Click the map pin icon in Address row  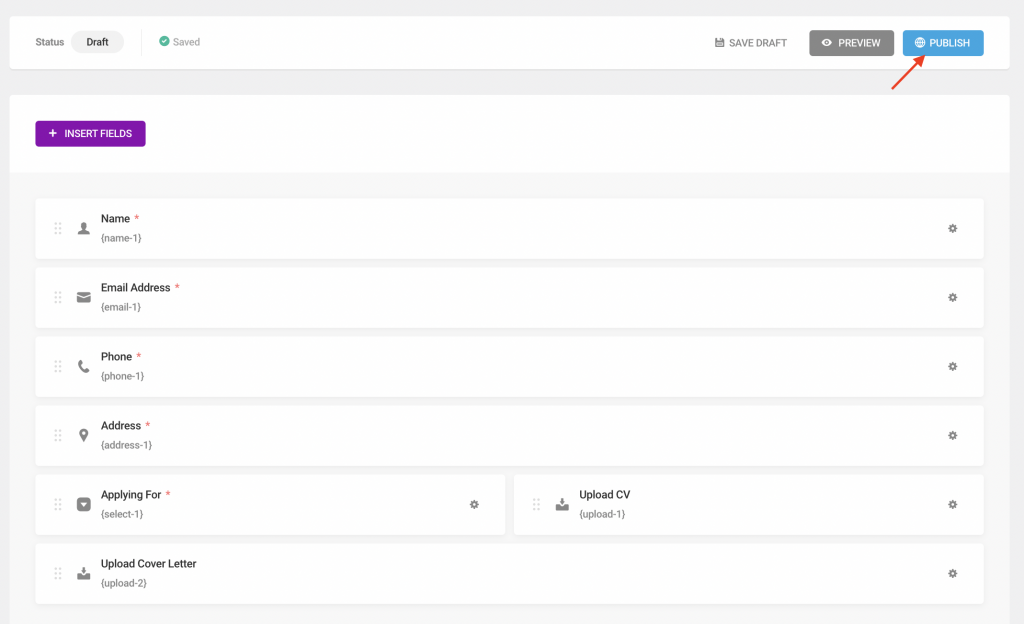[84, 435]
